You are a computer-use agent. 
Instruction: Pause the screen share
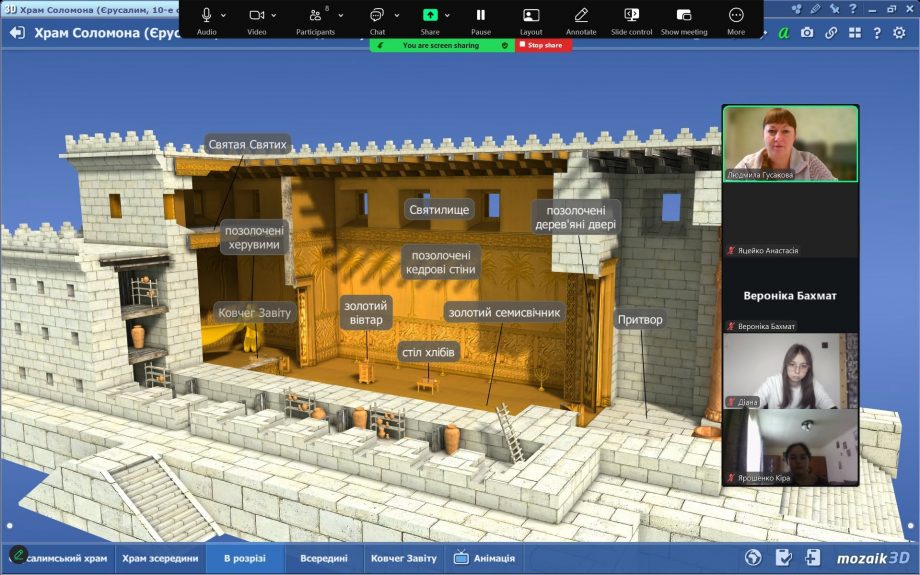[481, 20]
